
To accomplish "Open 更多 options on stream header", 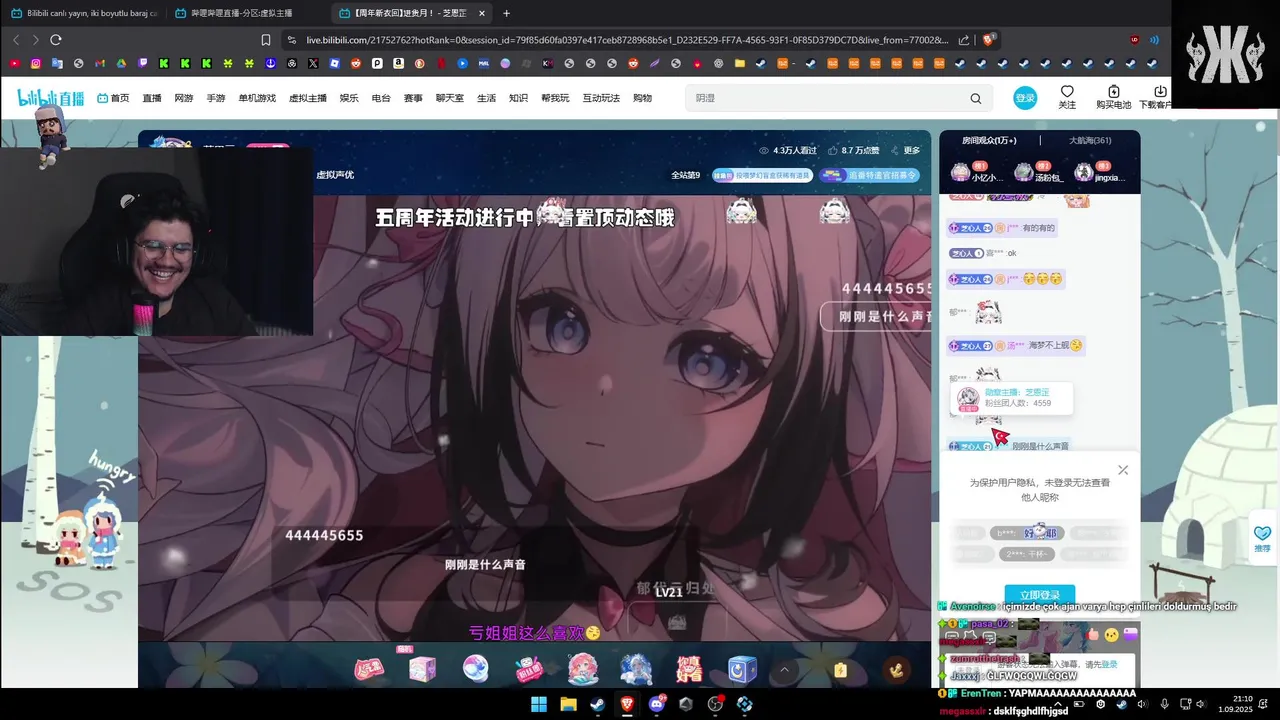I will (906, 150).
